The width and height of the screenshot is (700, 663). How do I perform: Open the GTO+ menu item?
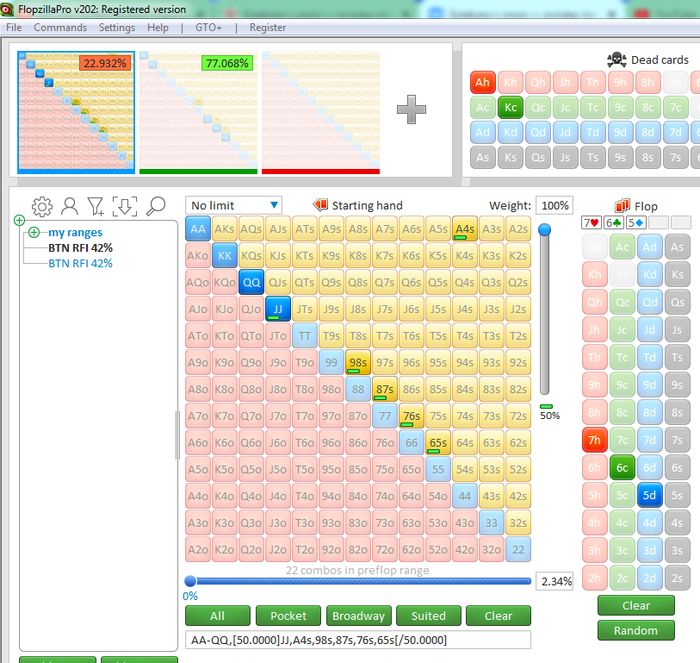click(208, 27)
